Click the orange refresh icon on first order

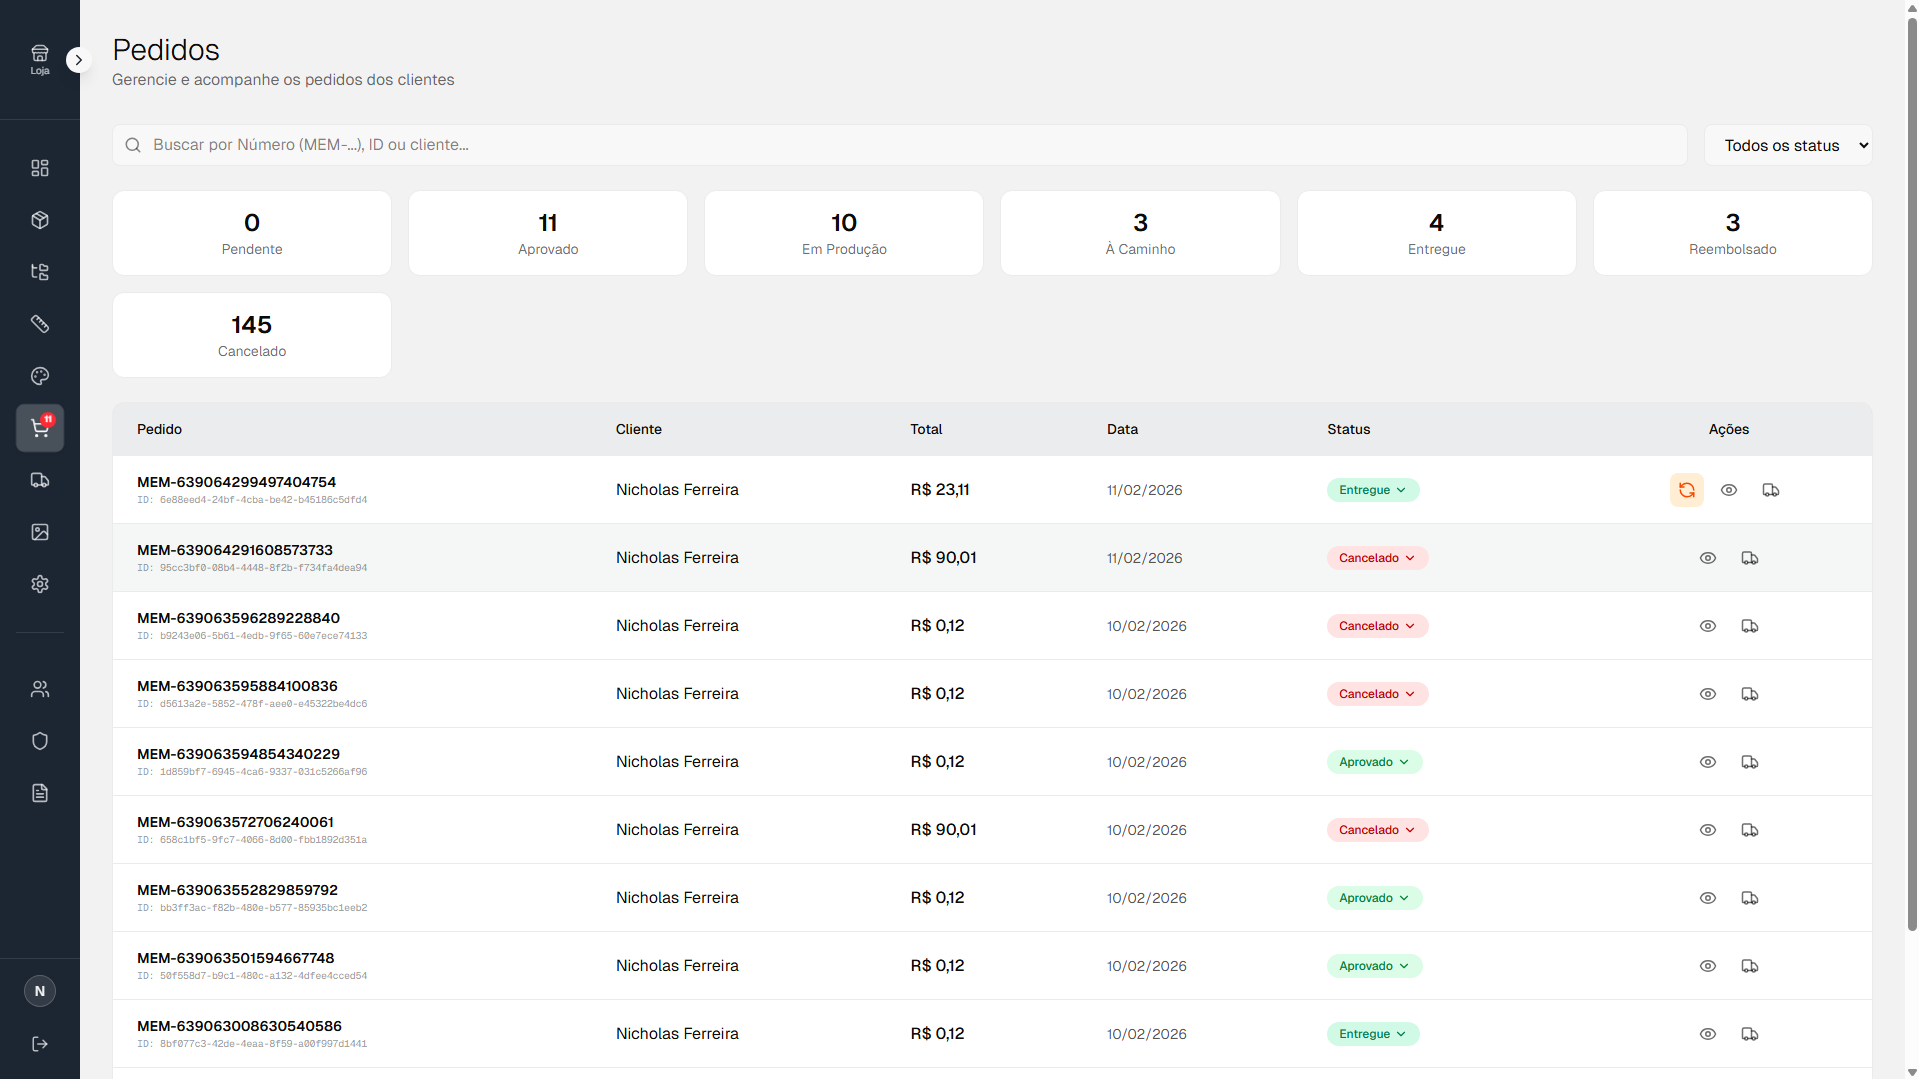click(1687, 490)
